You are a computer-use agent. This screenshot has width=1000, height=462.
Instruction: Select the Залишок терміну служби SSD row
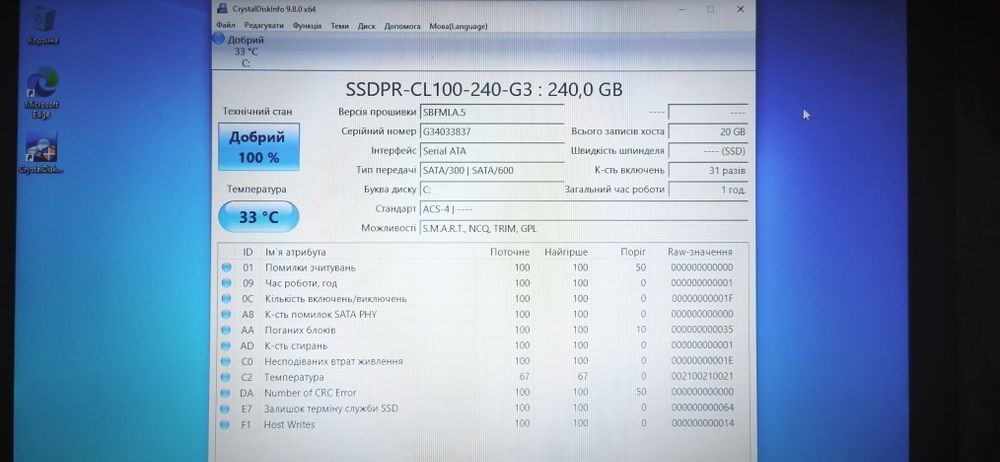pyautogui.click(x=483, y=408)
